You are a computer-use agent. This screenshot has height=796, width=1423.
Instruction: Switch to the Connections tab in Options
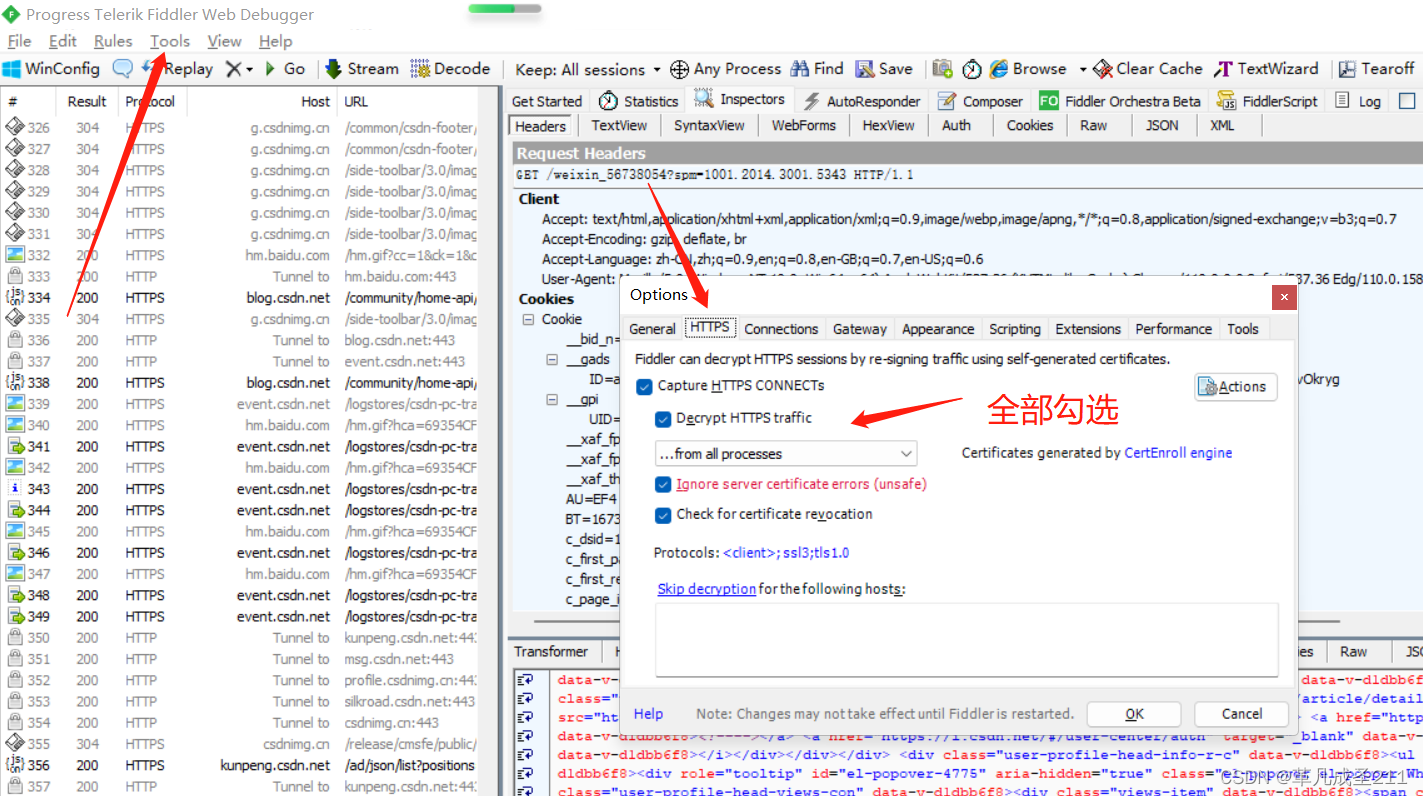point(781,328)
